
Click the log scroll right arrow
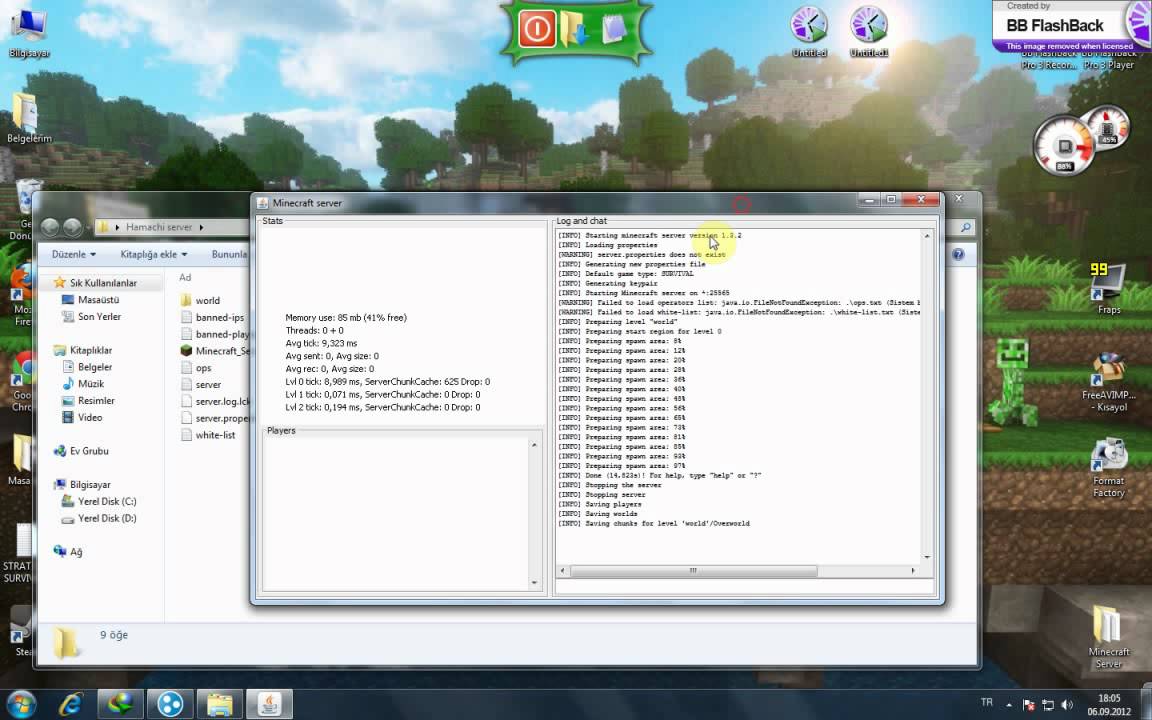[x=913, y=571]
